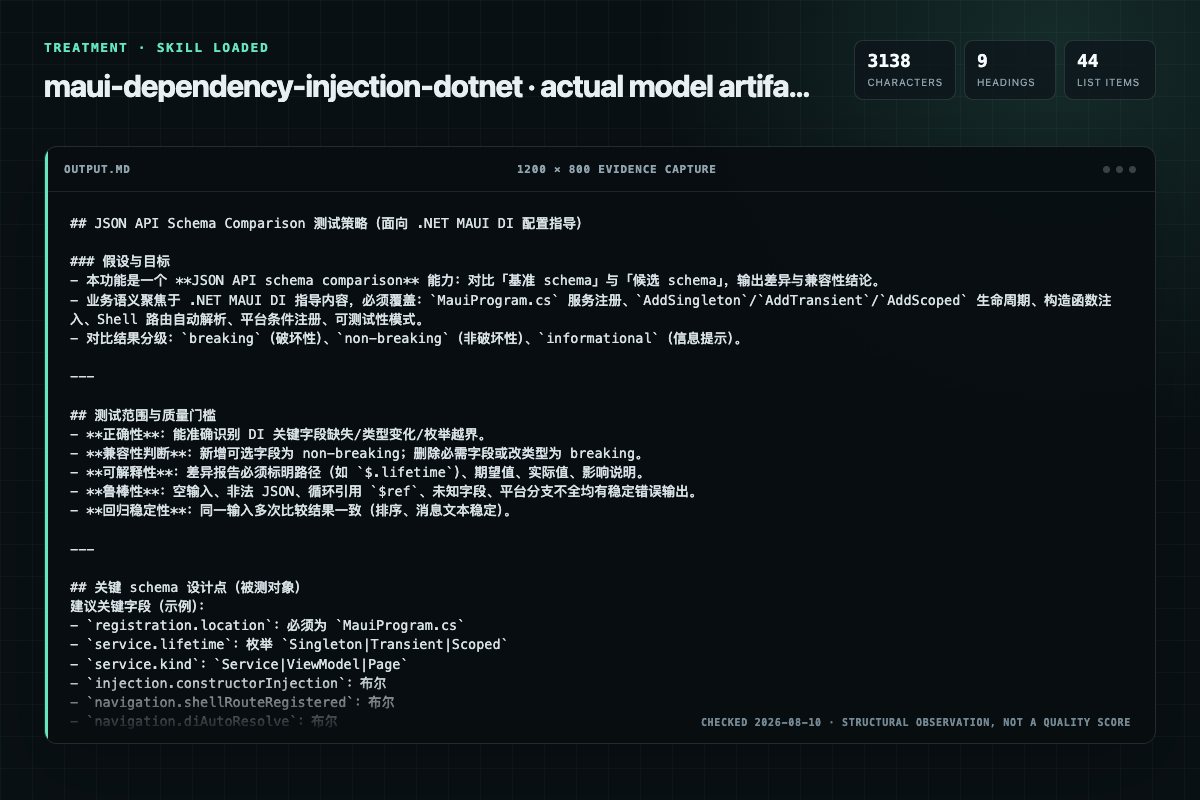The image size is (1200, 800).
Task: Click the "## 测试范围与质量门槛" heading
Action: (x=144, y=414)
